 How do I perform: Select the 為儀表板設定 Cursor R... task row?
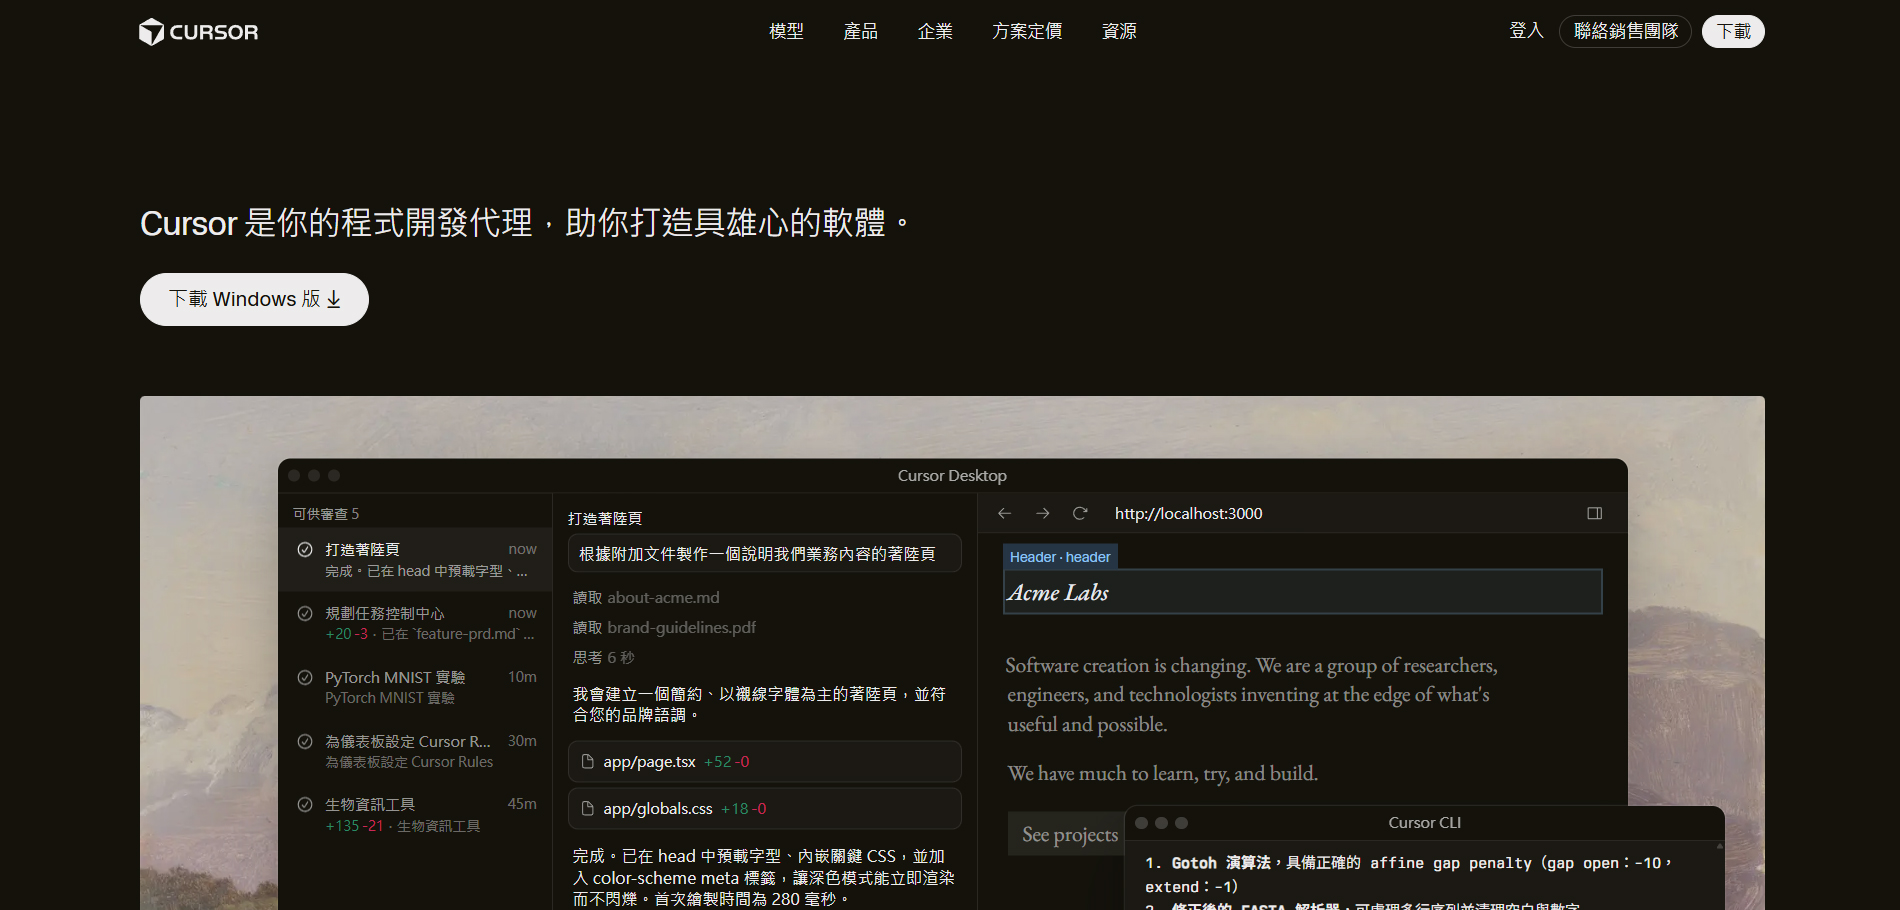(x=416, y=751)
